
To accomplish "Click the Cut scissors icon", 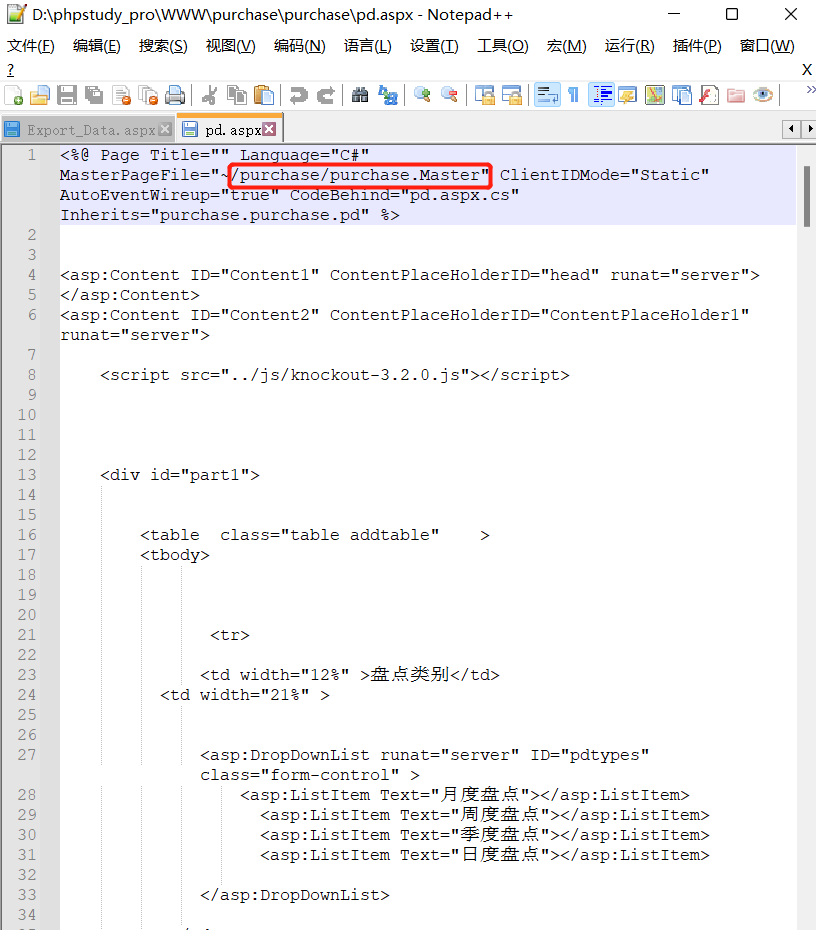I will [x=209, y=95].
